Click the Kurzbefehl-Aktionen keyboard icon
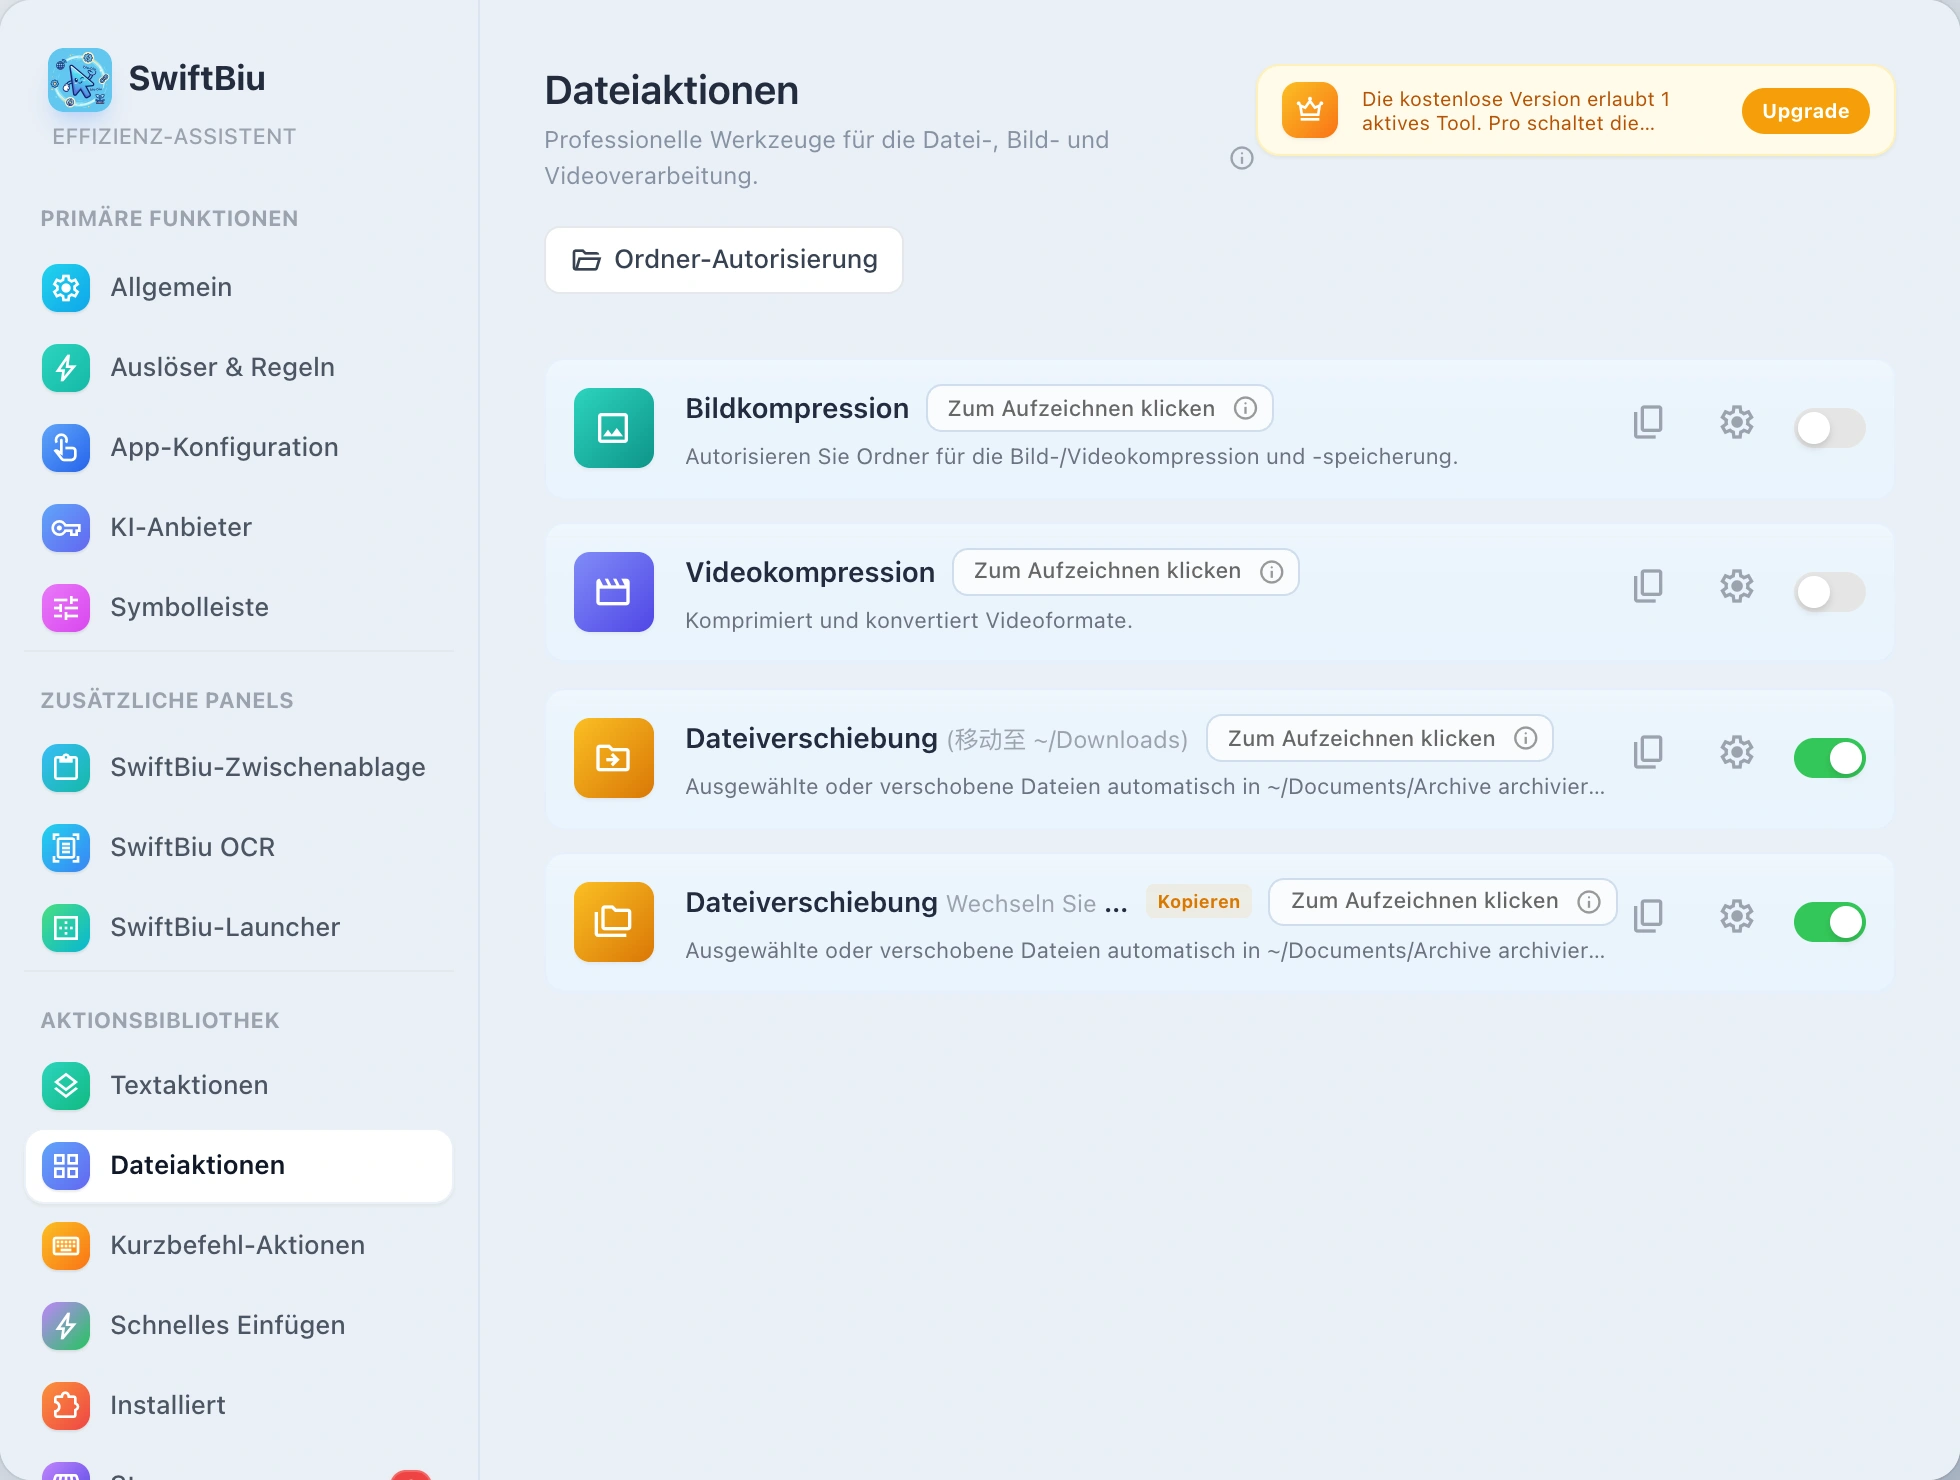This screenshot has height=1480, width=1960. click(x=66, y=1246)
